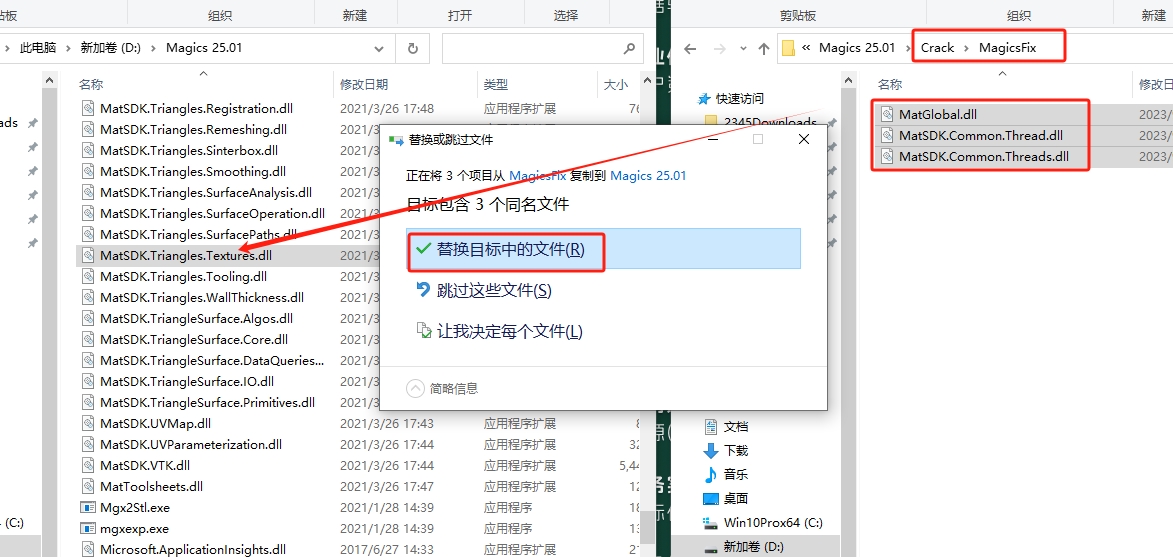Choose 替换目标中的文件(R) option
This screenshot has height=557, width=1173.
click(509, 249)
